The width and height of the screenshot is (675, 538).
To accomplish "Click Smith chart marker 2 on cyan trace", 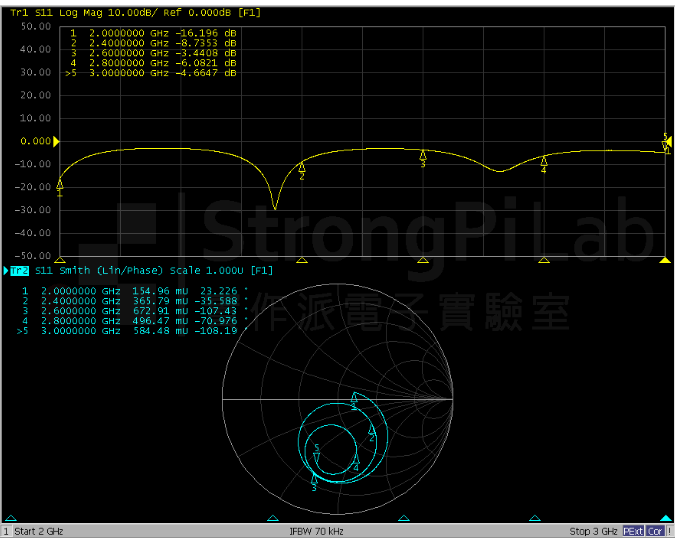I will (x=372, y=432).
